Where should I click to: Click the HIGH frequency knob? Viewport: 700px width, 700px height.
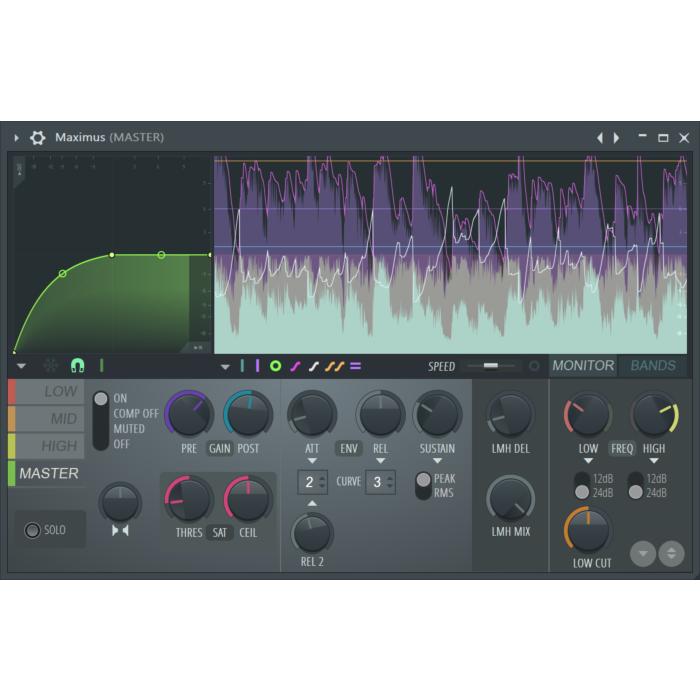[x=654, y=414]
